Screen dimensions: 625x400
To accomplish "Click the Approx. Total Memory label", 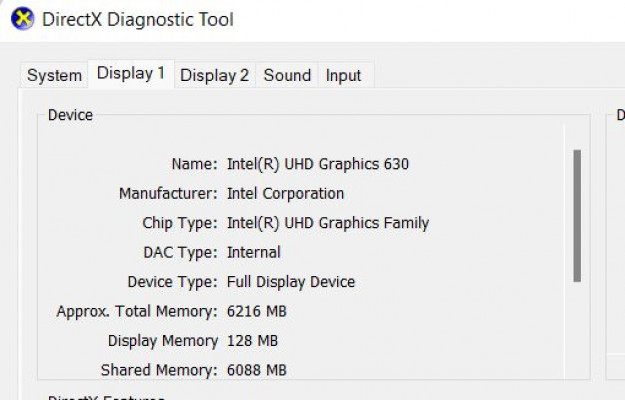I will 136,311.
